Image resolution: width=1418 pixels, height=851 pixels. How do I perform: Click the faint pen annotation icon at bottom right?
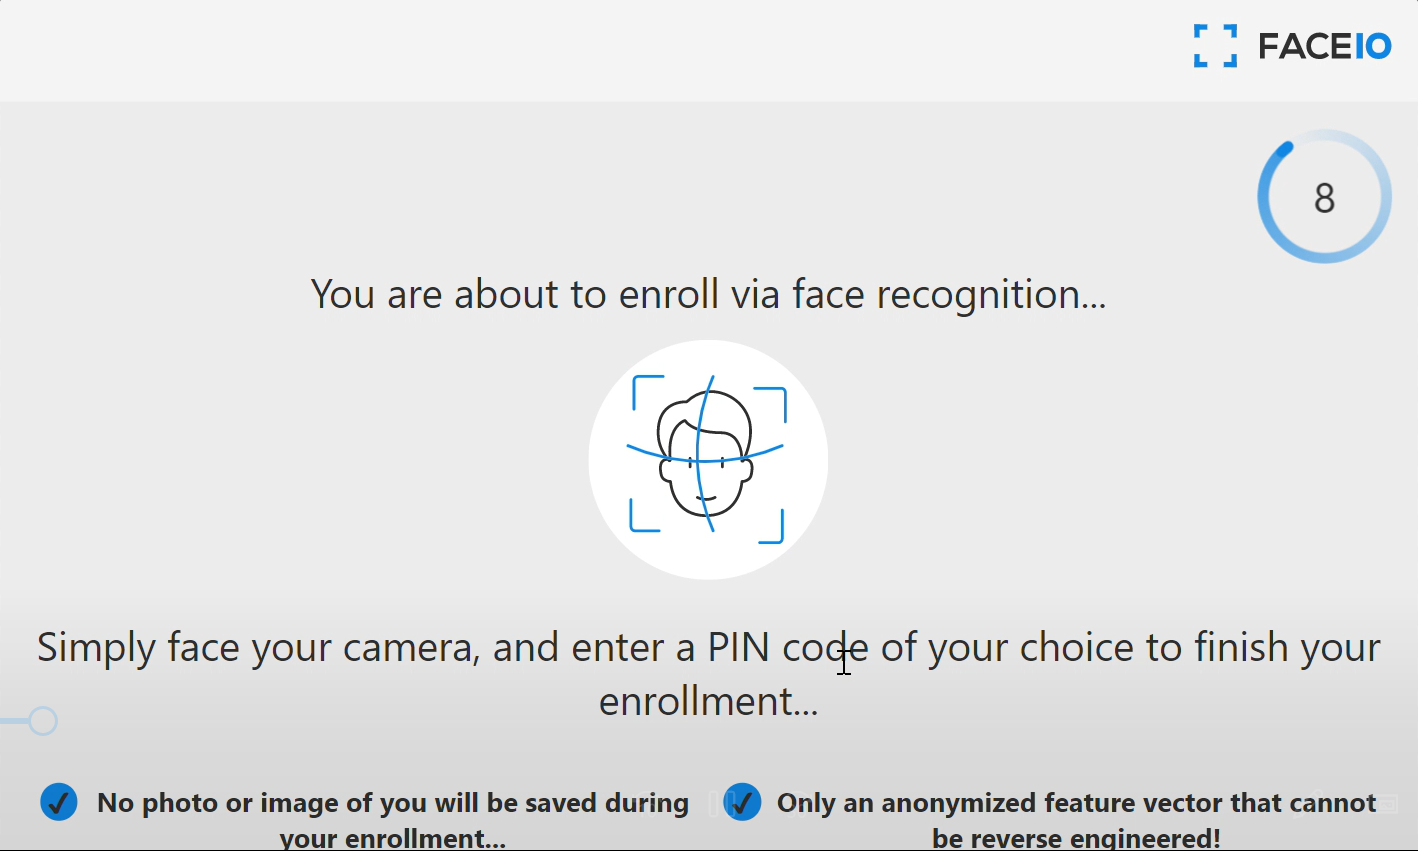coord(1310,803)
